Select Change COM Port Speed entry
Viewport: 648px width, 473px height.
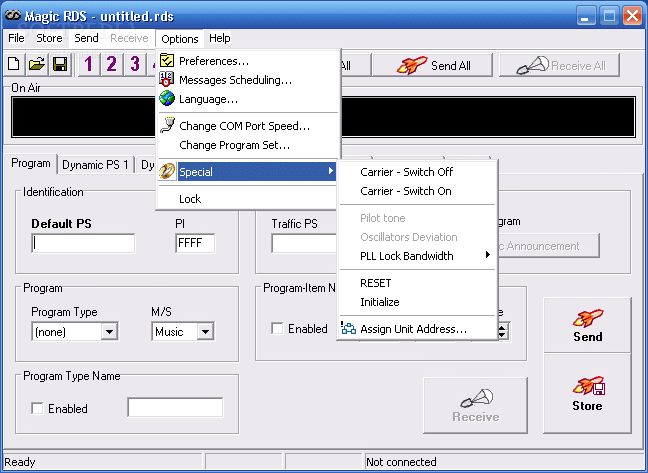(x=248, y=126)
